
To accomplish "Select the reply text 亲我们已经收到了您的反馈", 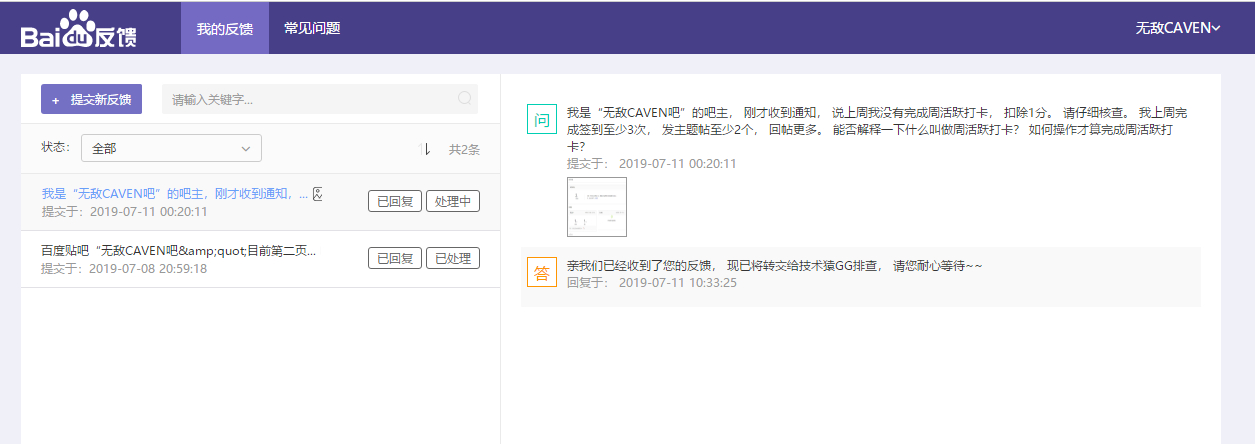I will [x=775, y=265].
